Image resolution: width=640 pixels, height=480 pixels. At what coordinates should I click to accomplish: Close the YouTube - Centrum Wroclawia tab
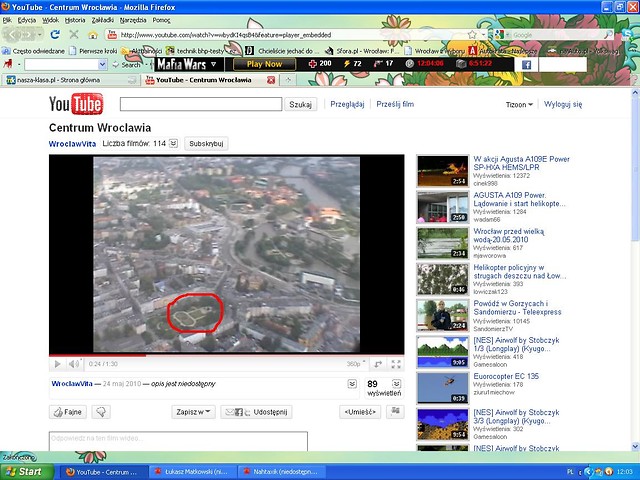tap(271, 80)
